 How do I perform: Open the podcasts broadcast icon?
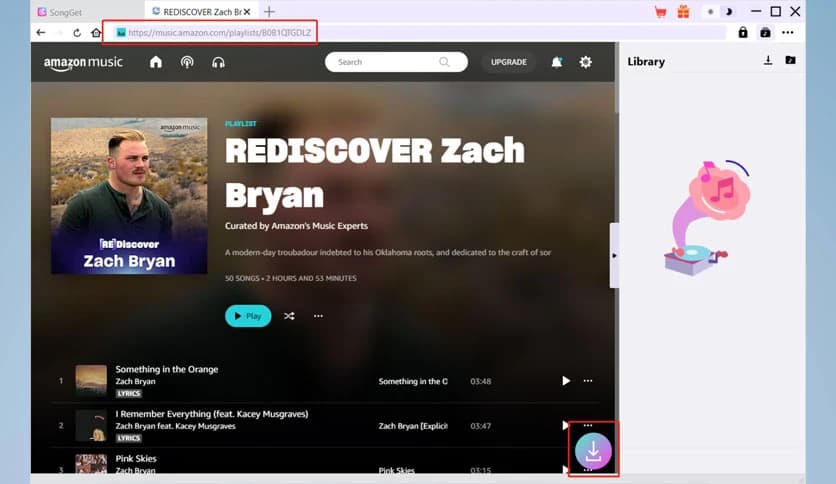pos(187,62)
